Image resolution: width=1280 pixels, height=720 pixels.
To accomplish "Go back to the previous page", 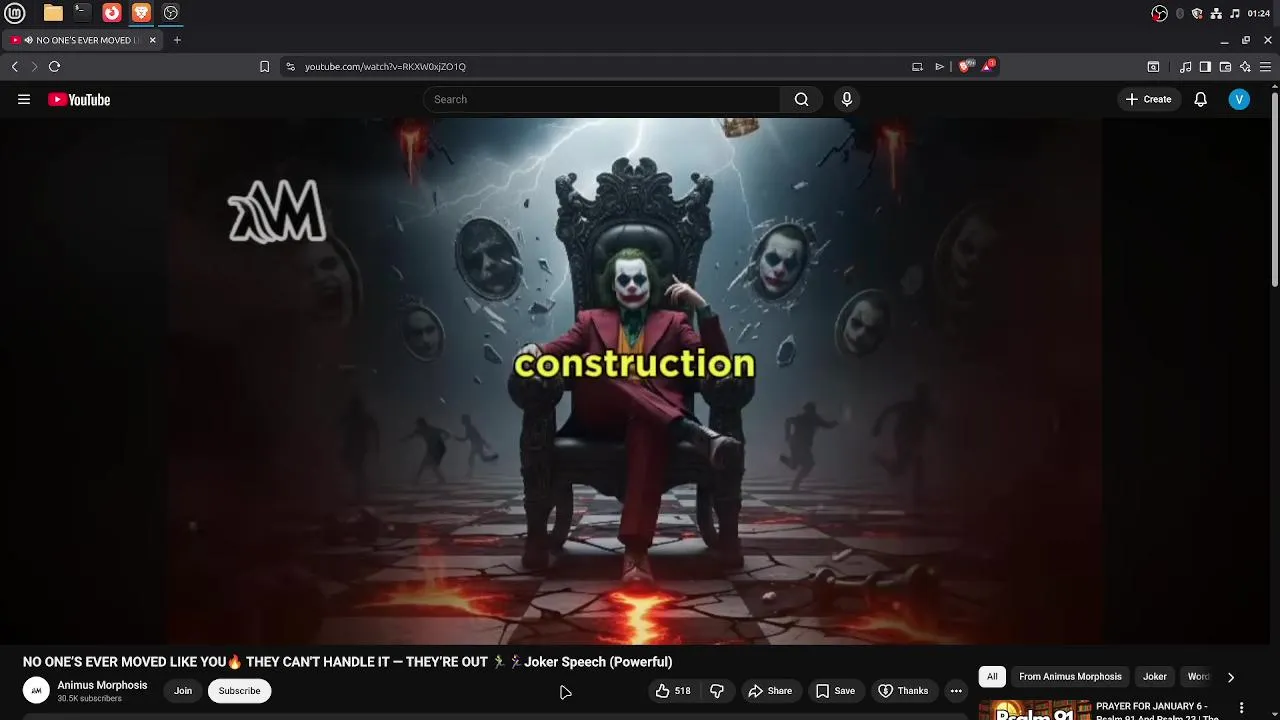I will tap(14, 67).
